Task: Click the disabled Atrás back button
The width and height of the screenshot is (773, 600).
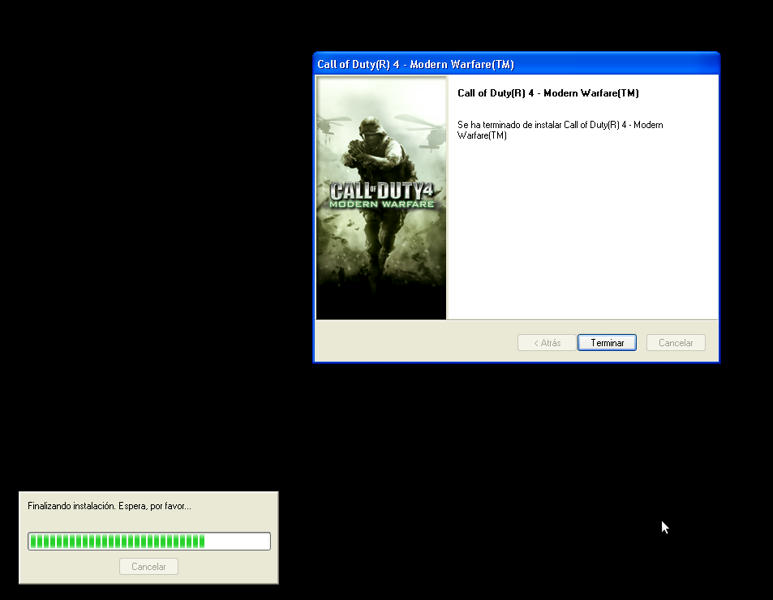Action: pyautogui.click(x=547, y=343)
